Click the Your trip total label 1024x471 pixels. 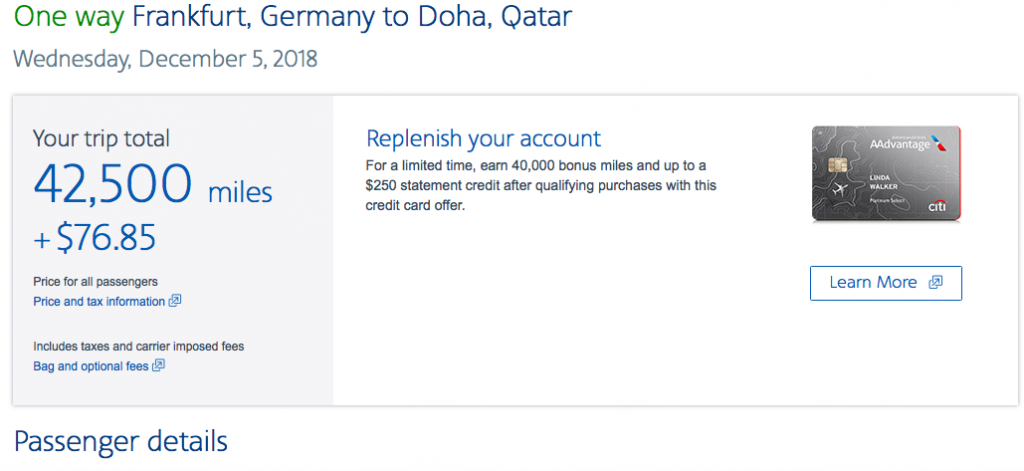101,138
